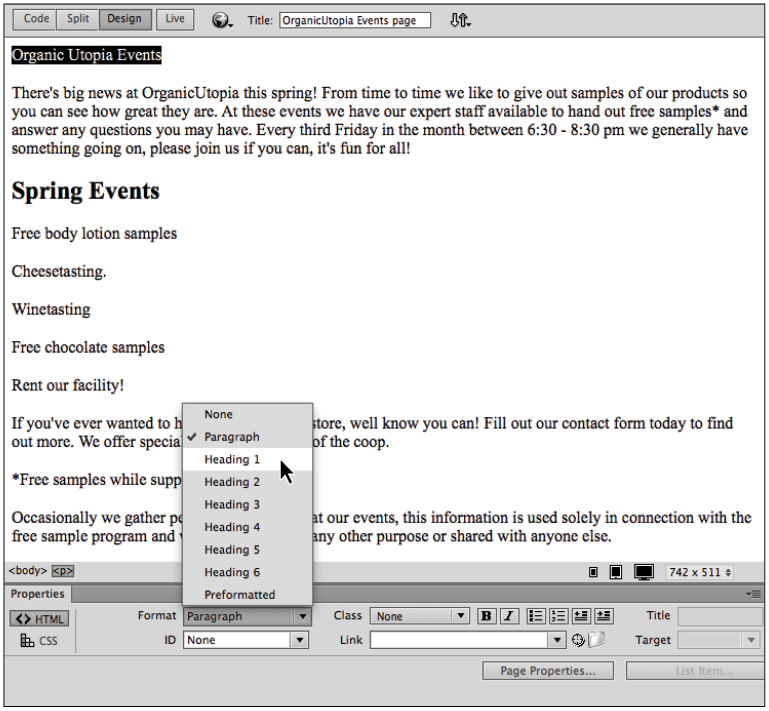
Task: Apply unordered list formatting
Action: point(536,616)
